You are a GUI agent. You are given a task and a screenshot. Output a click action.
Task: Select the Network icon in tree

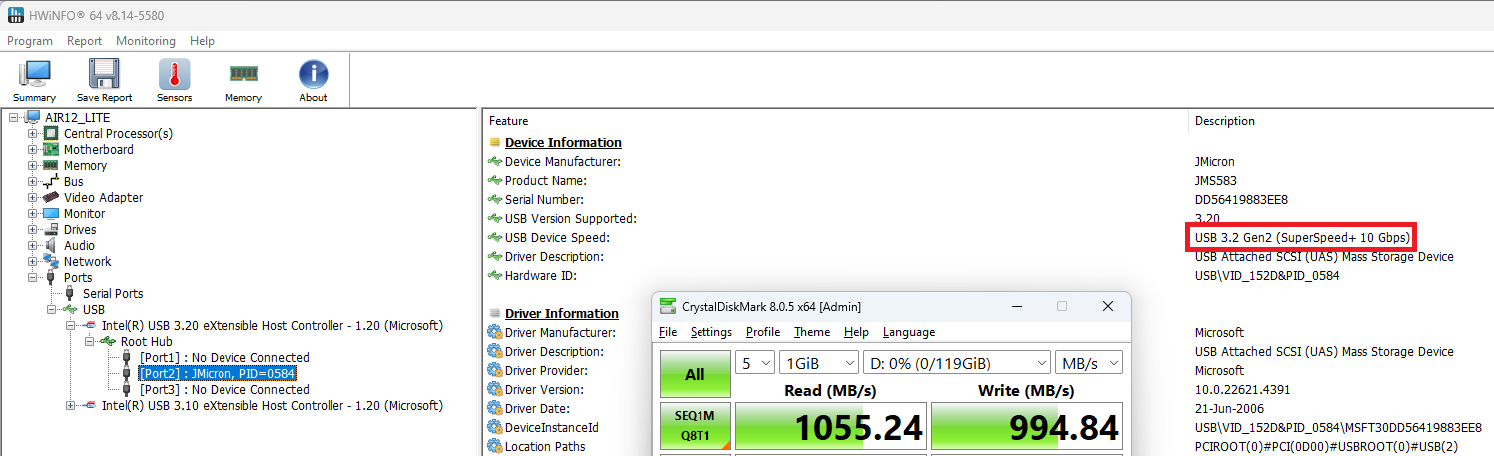51,261
